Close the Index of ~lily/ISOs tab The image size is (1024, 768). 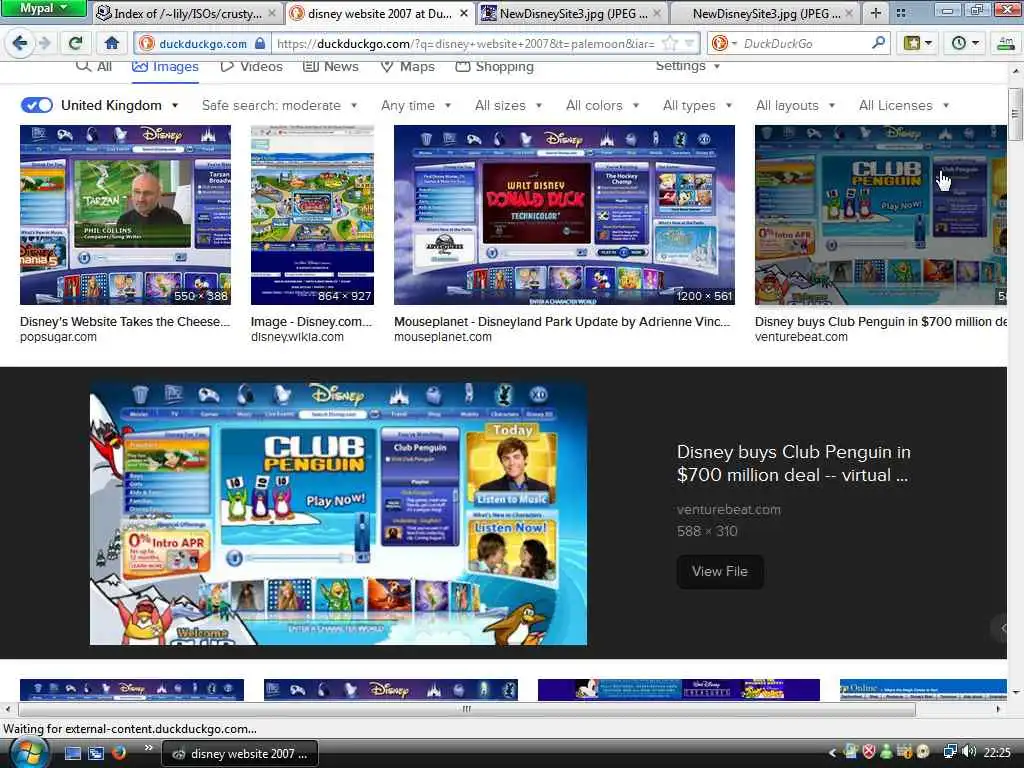tap(272, 13)
